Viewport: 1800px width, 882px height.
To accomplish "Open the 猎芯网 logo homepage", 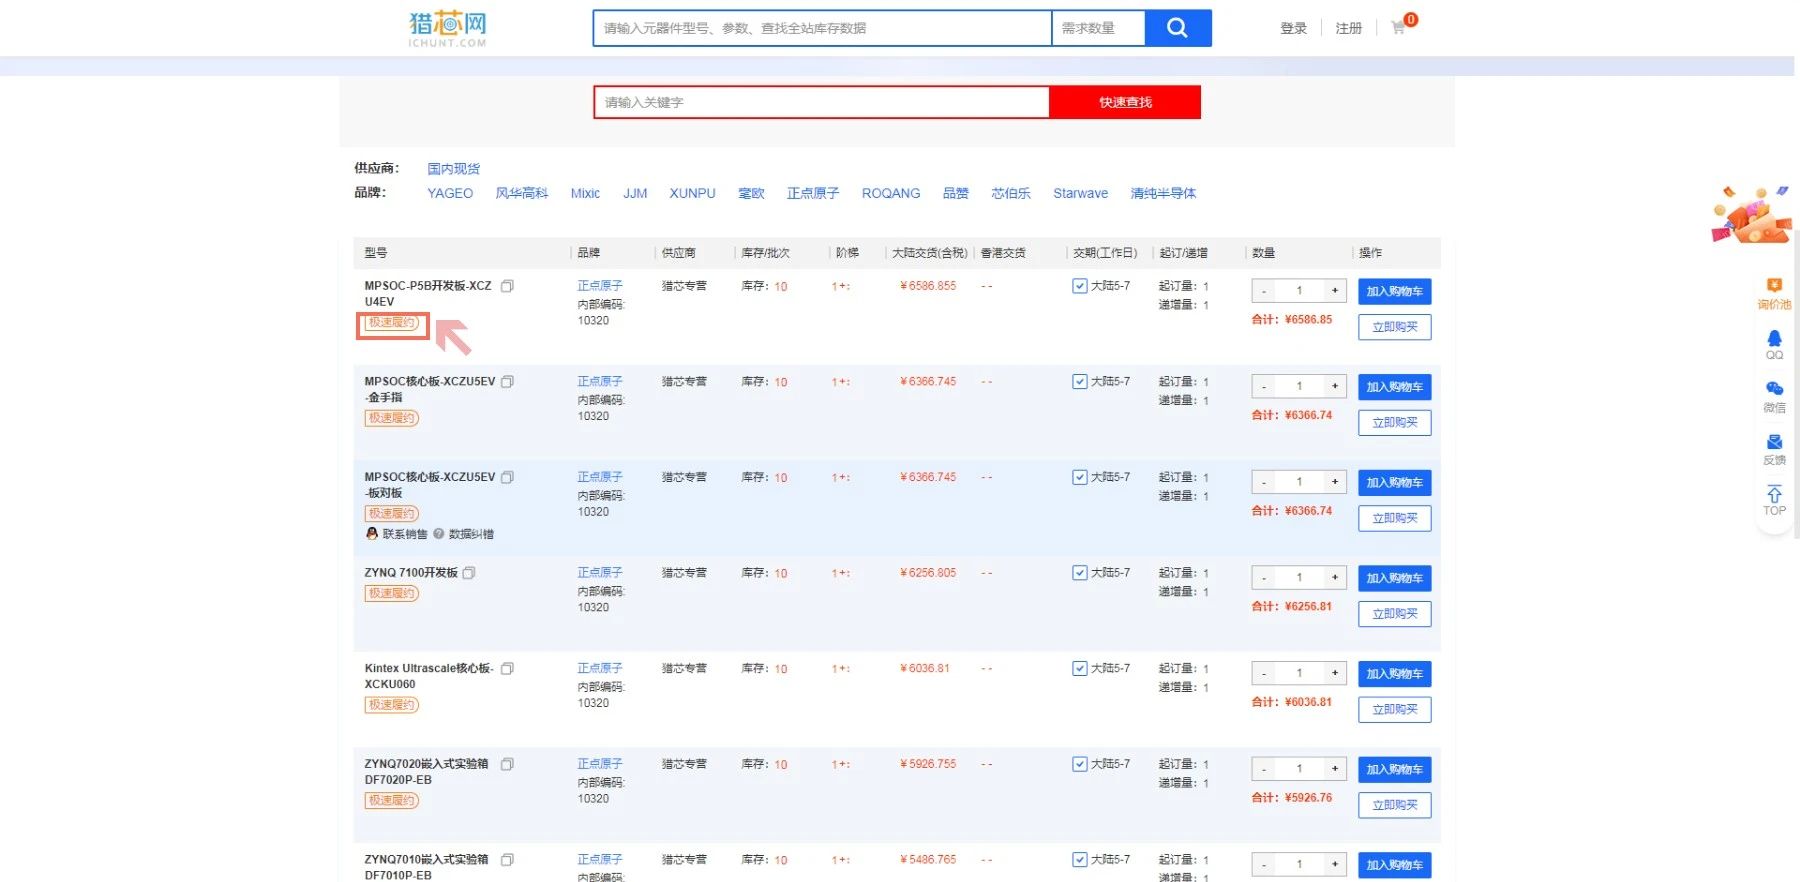I will 447,28.
